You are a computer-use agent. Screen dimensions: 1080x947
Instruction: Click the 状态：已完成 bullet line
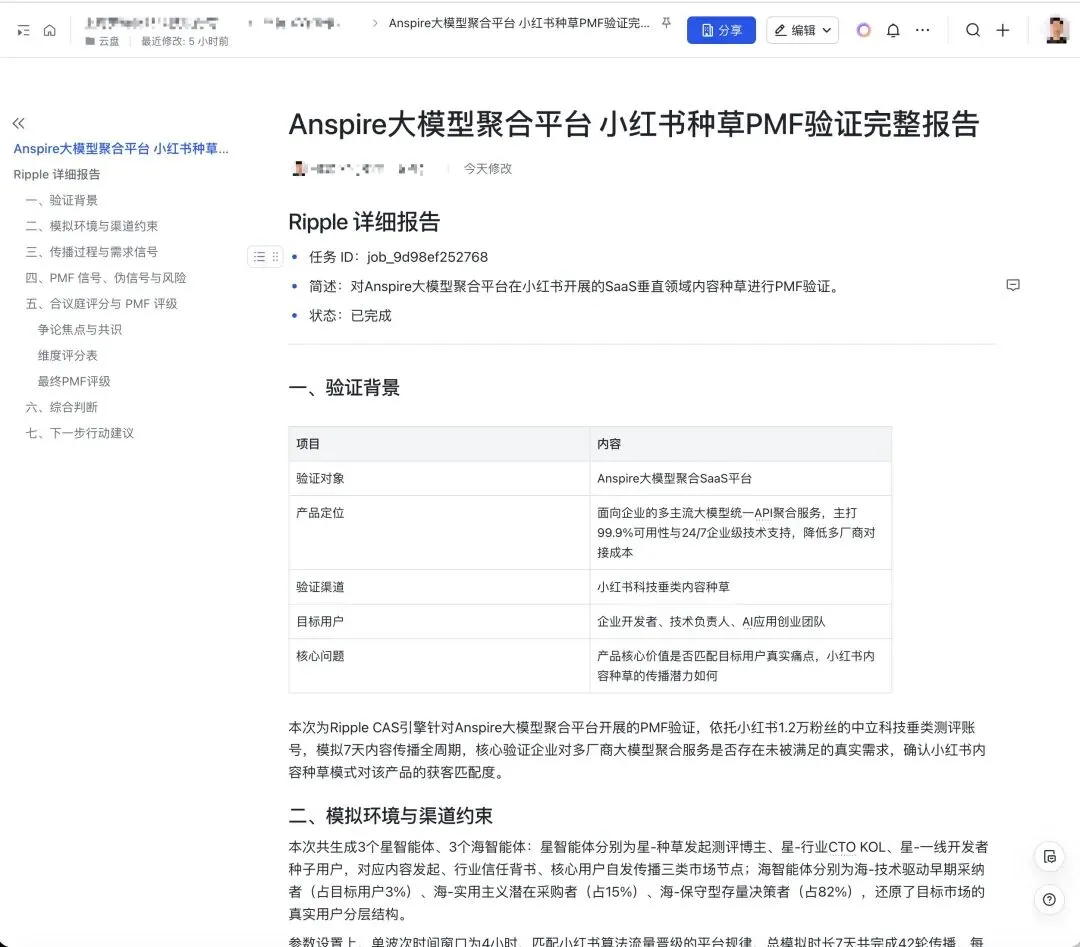click(x=350, y=315)
